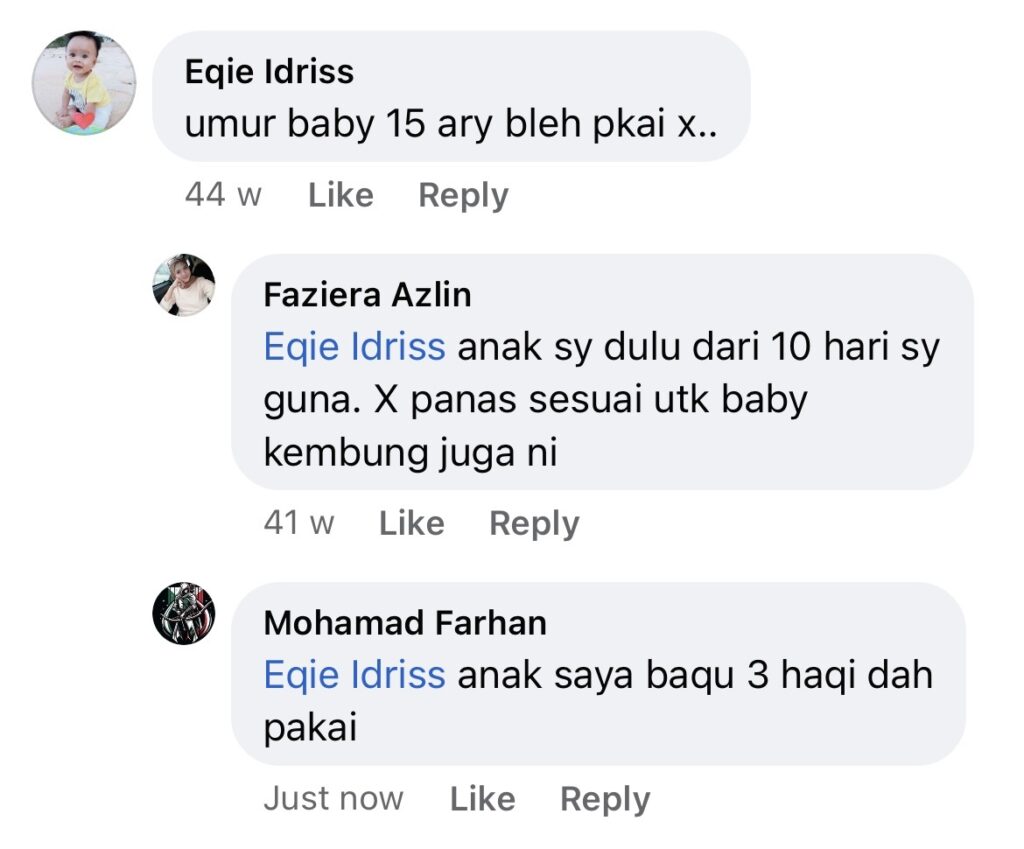Open Mohamad Farhan's dark profile picture

click(x=183, y=613)
